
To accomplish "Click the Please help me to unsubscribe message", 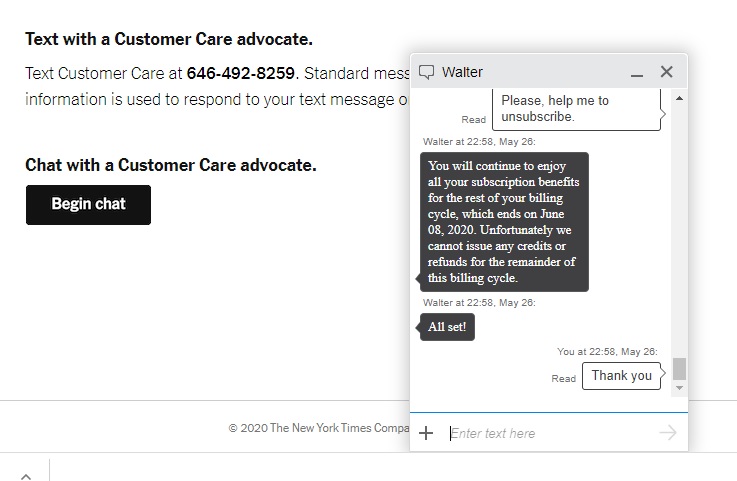I will (576, 109).
